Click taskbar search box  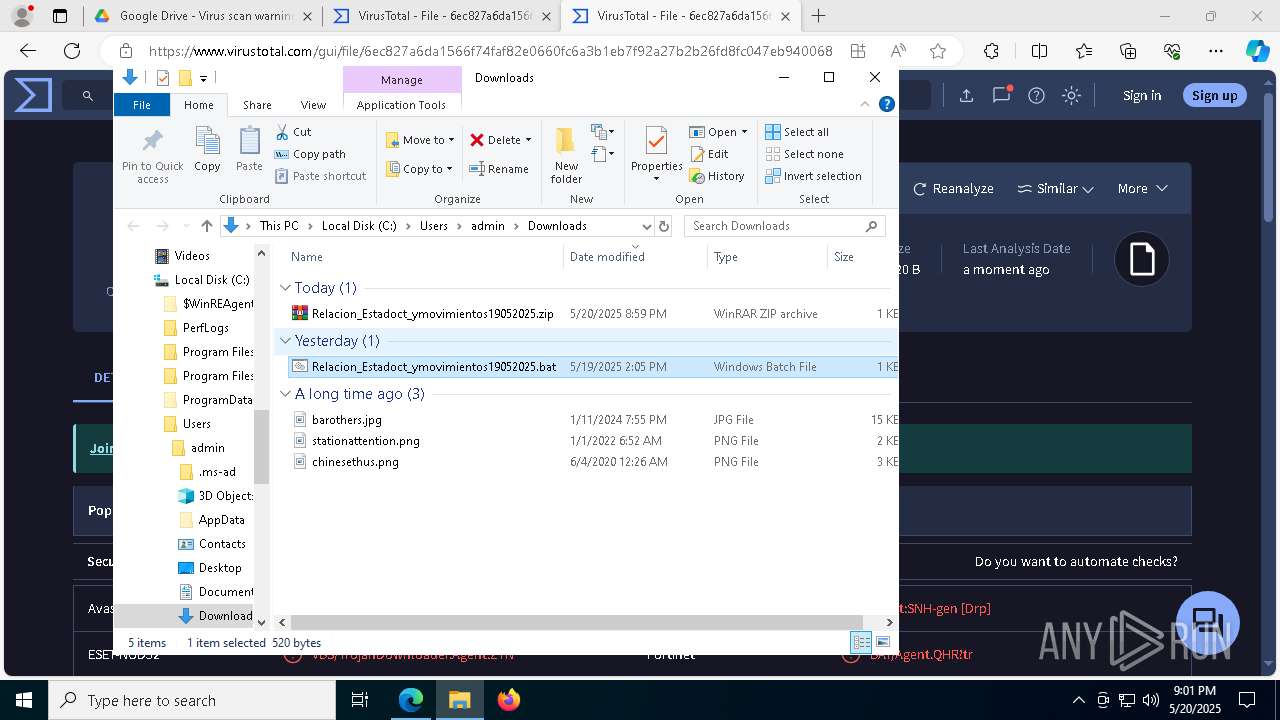pyautogui.click(x=192, y=700)
